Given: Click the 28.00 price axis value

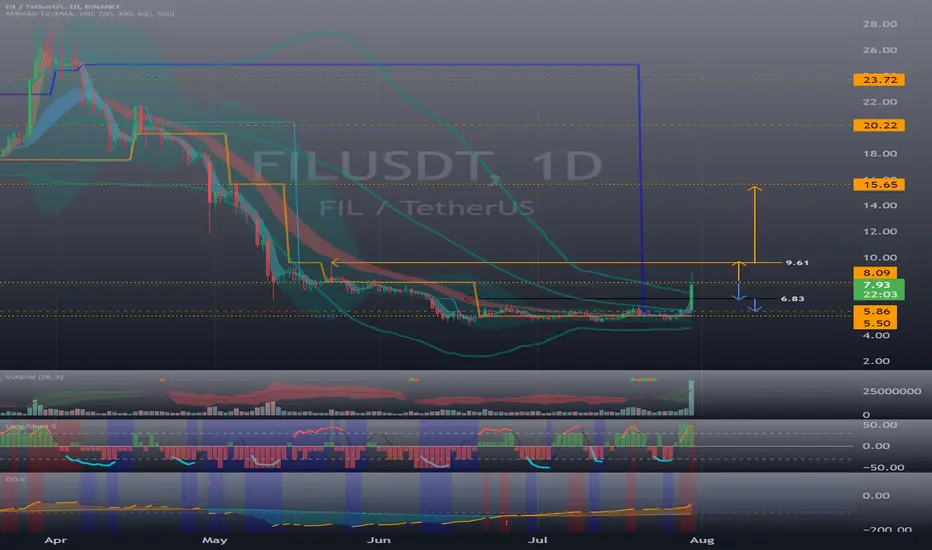Looking at the screenshot, I should pyautogui.click(x=880, y=24).
